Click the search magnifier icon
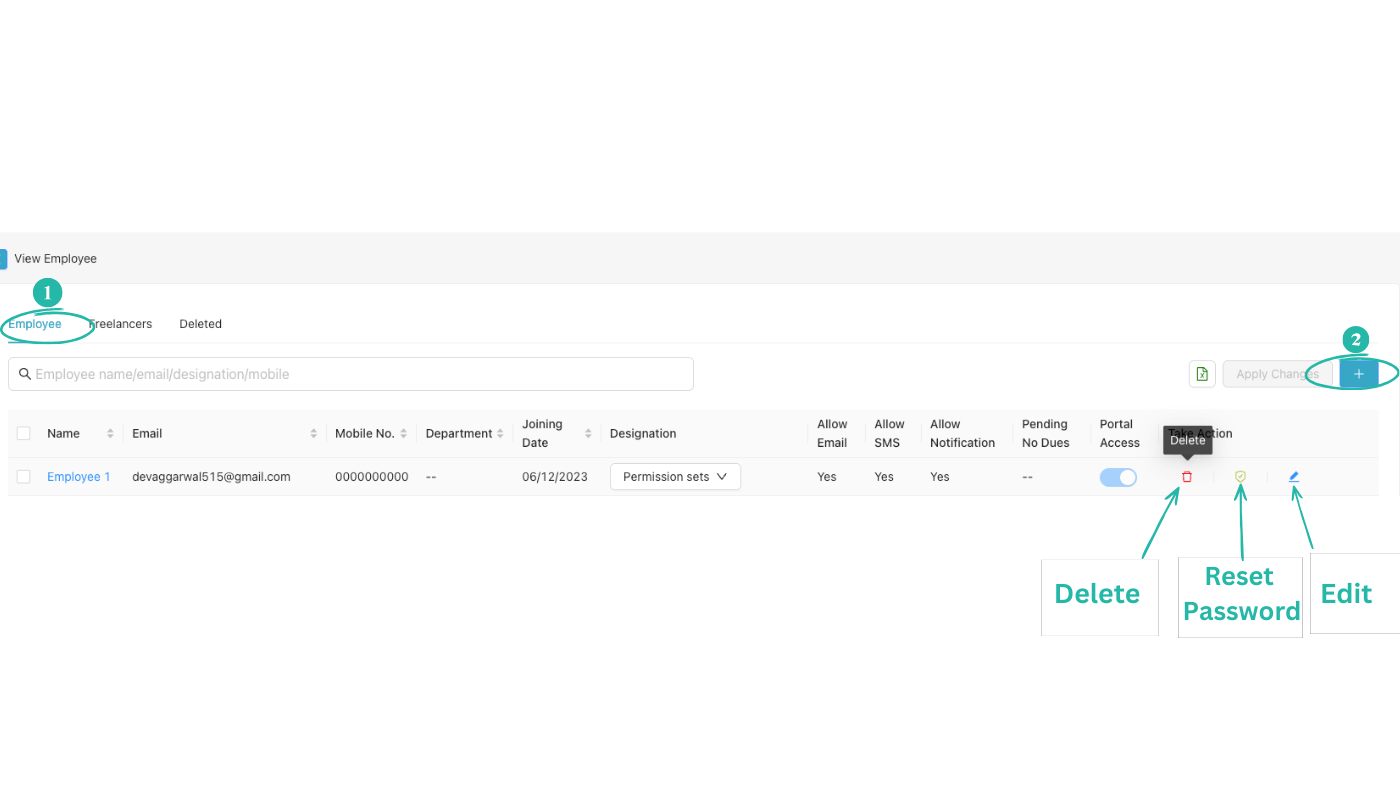The image size is (1400, 800). [25, 373]
